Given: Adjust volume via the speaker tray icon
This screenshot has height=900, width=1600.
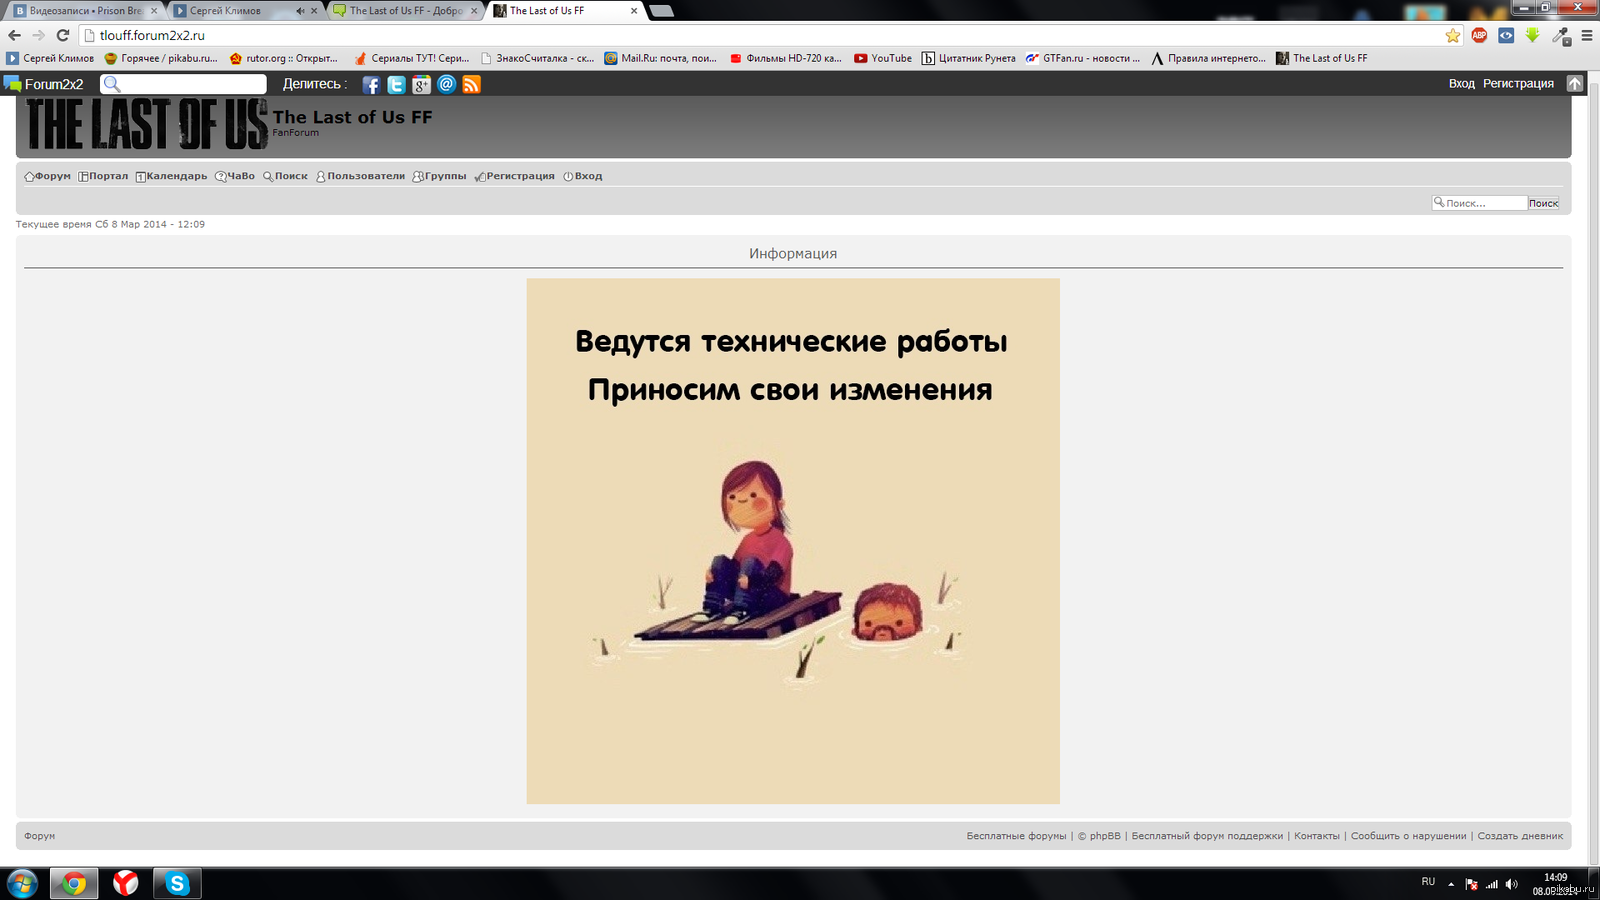Looking at the screenshot, I should pos(1511,884).
